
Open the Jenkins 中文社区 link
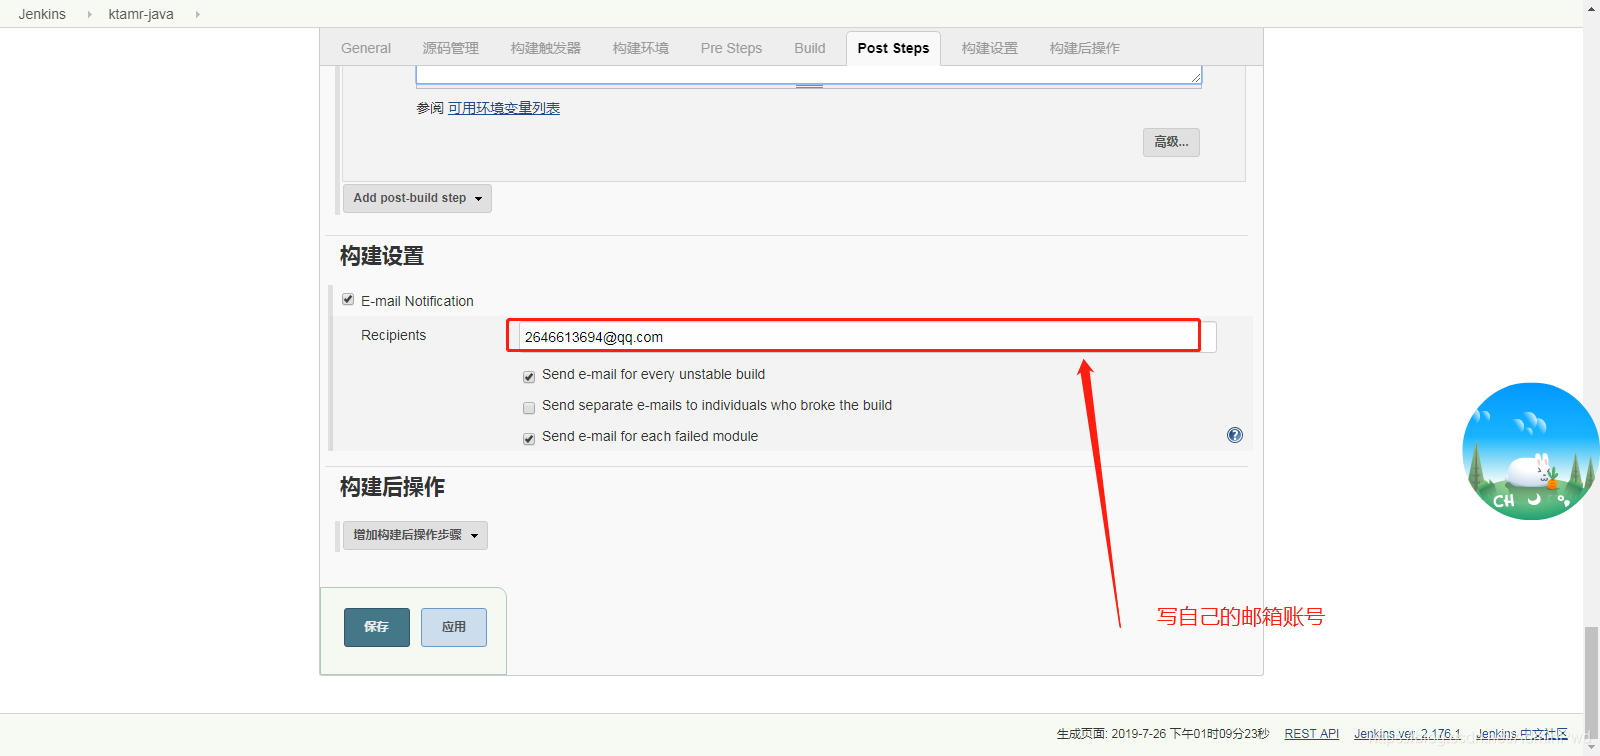[1522, 734]
